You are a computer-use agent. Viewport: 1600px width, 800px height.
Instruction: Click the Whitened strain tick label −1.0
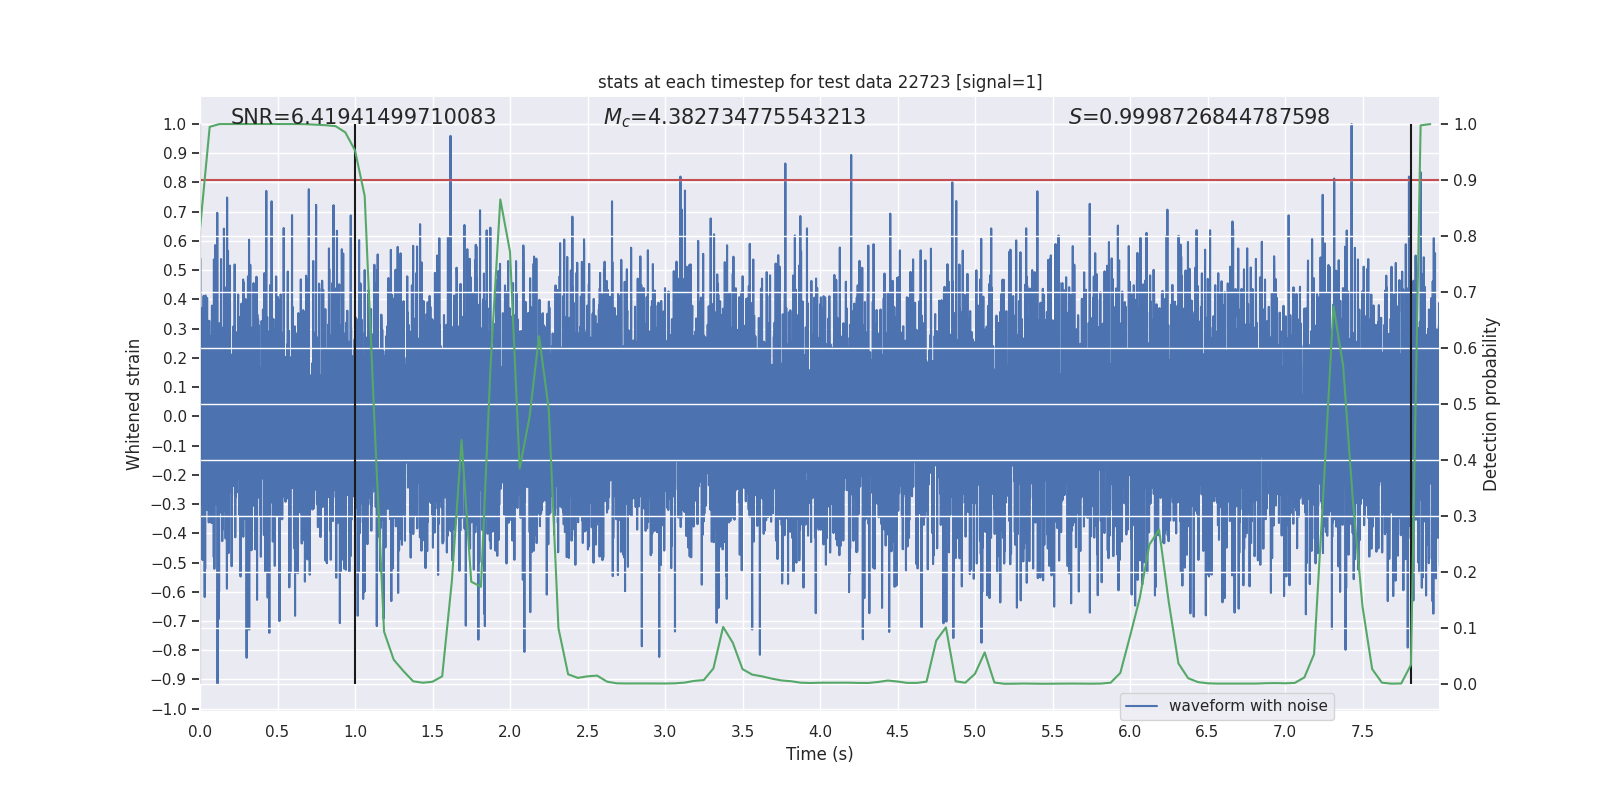(169, 709)
